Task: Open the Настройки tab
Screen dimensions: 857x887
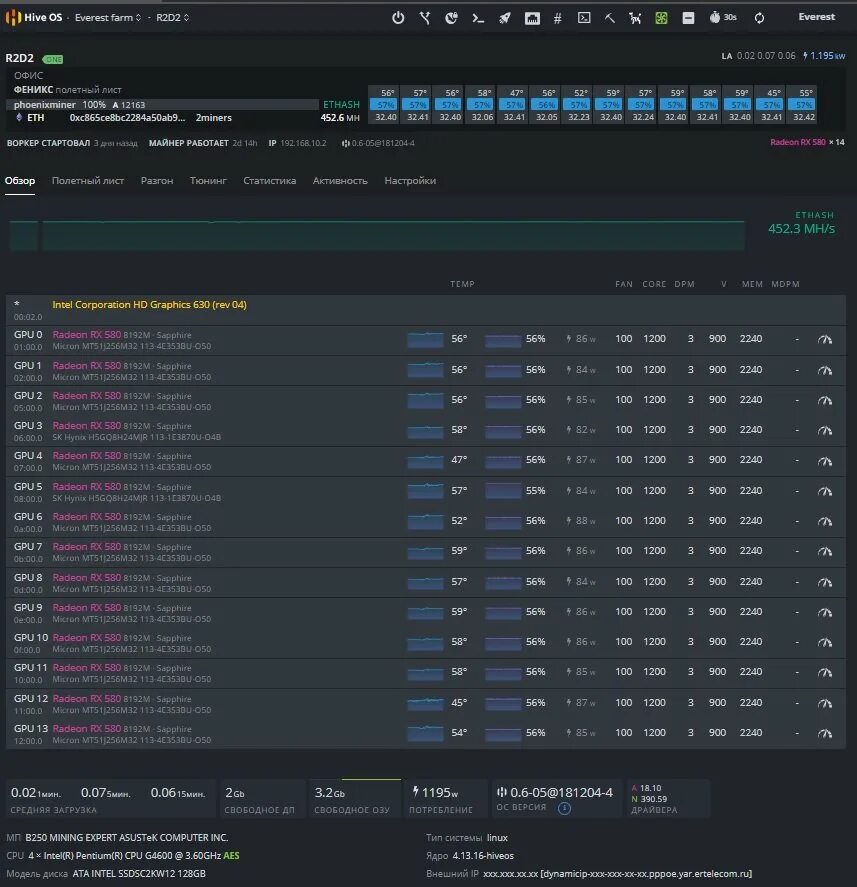Action: [x=410, y=180]
